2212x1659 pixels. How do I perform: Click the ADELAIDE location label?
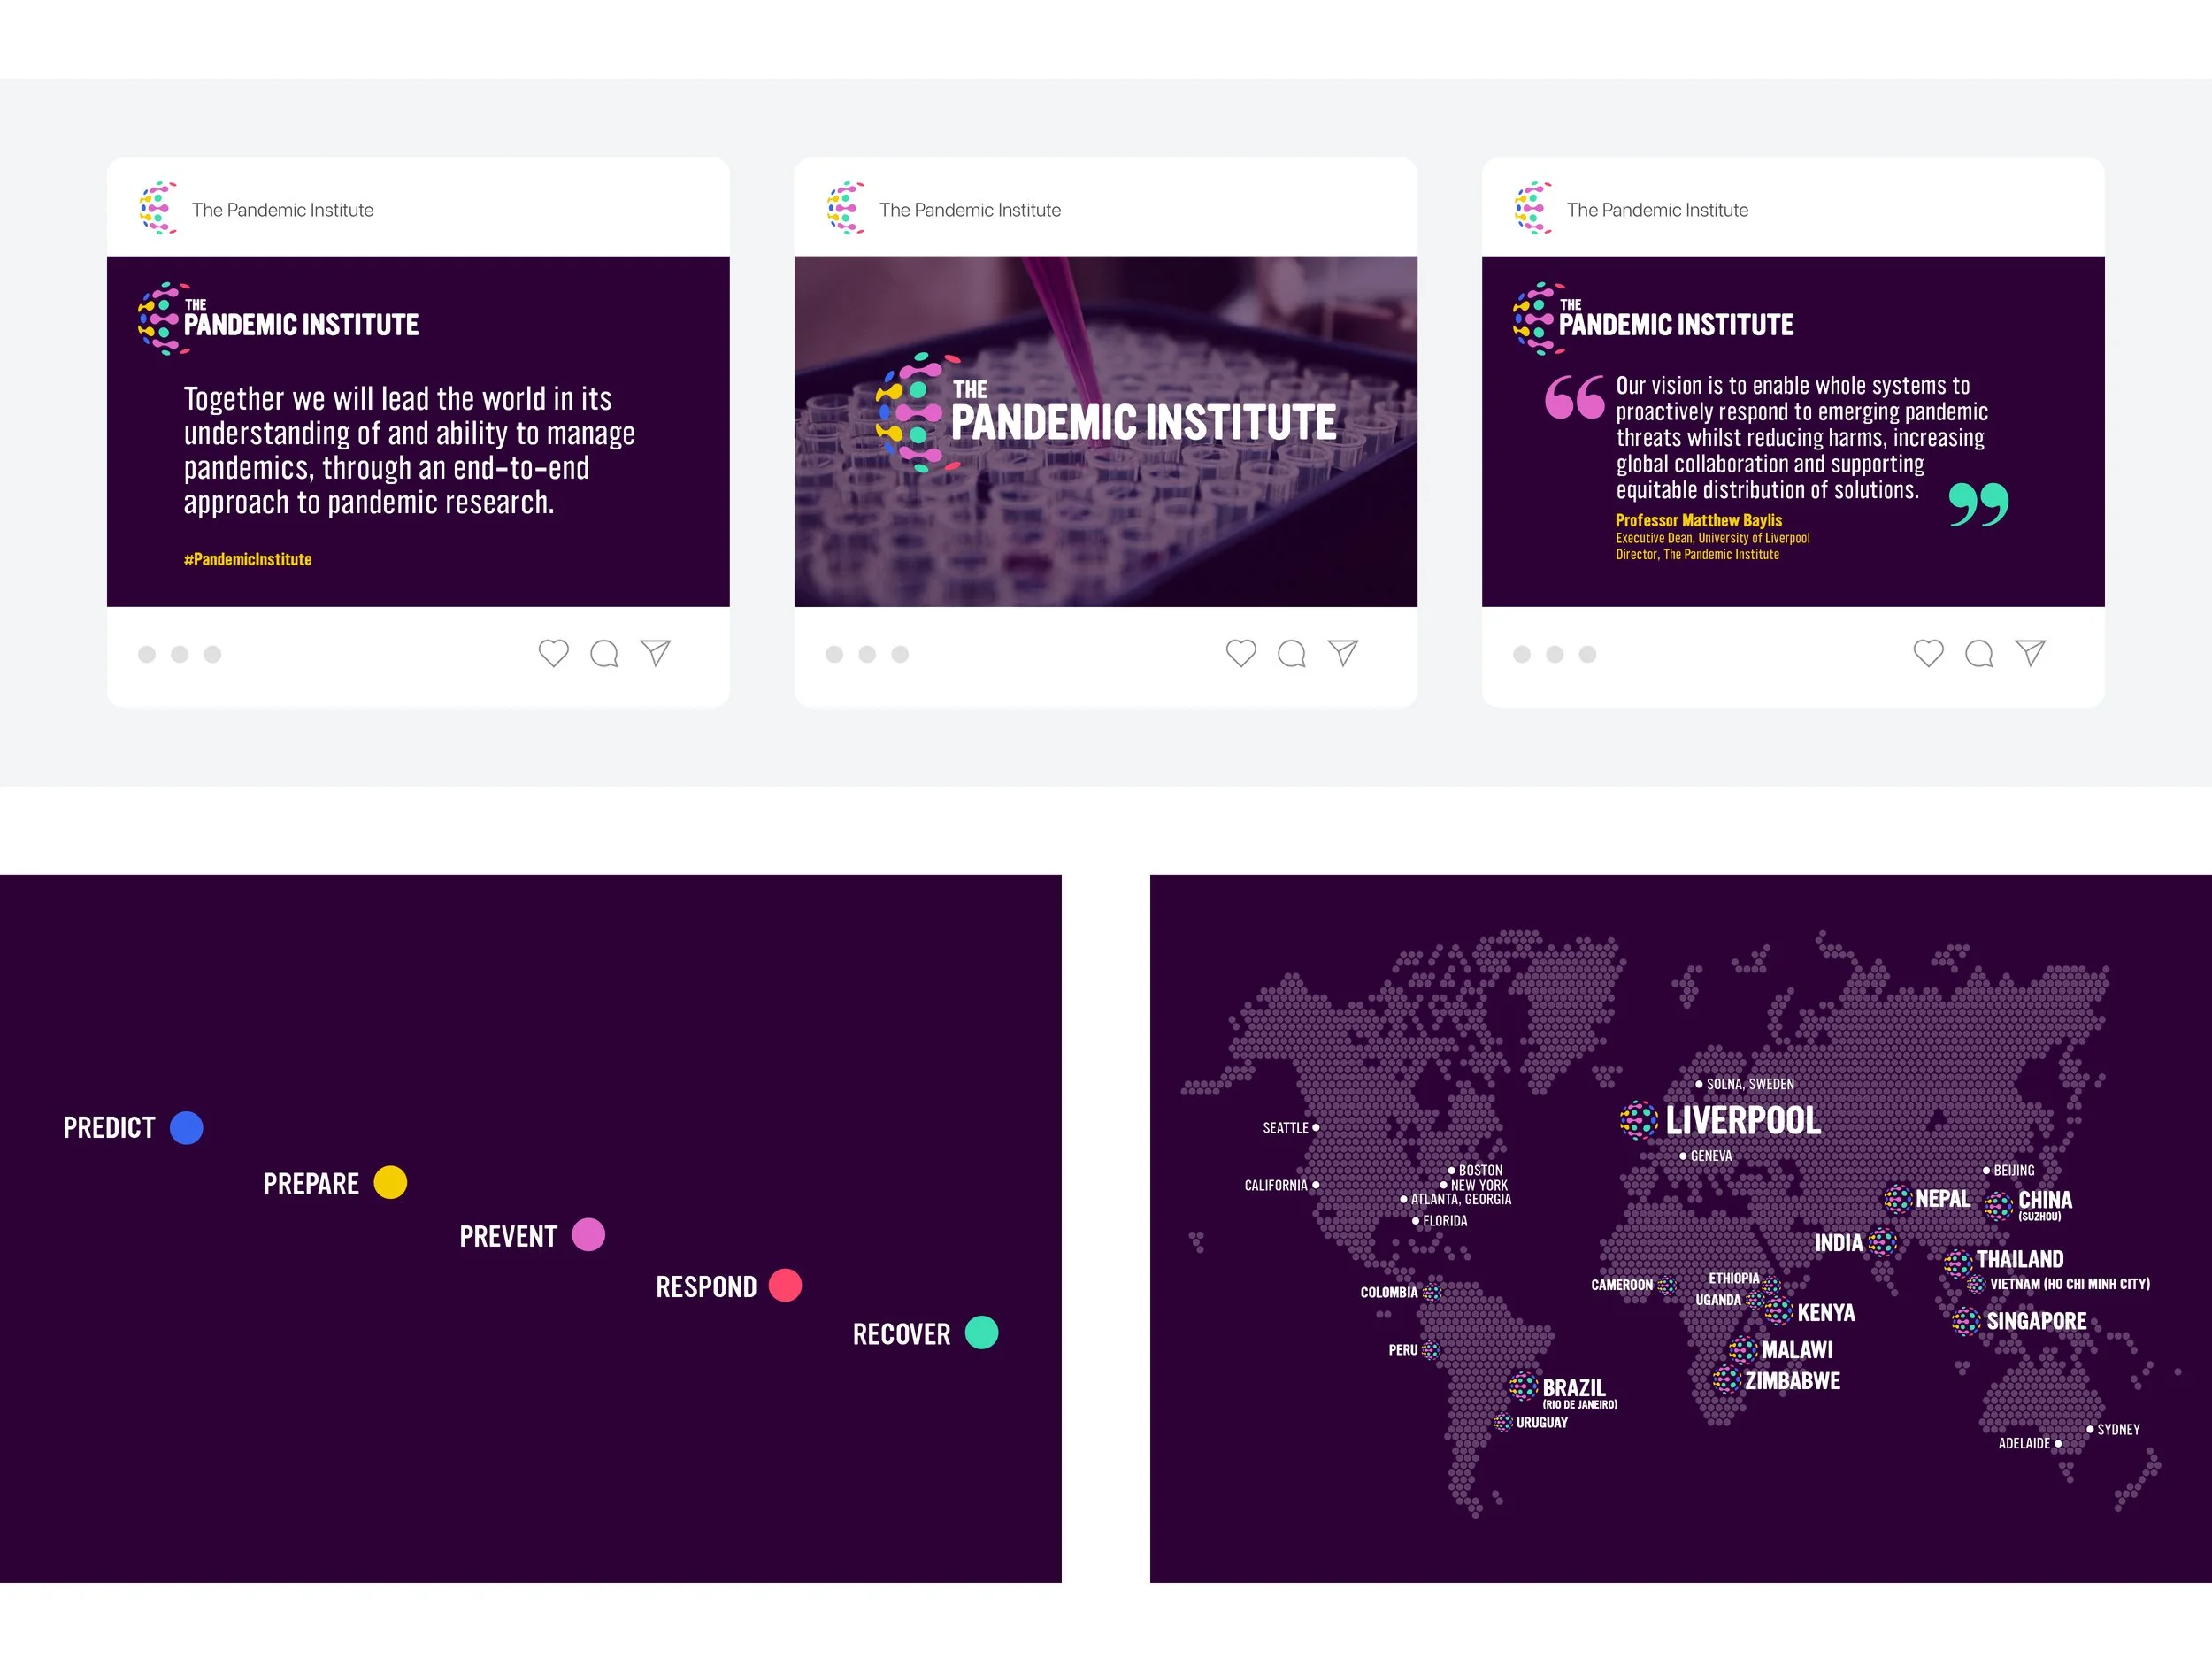(2024, 1443)
